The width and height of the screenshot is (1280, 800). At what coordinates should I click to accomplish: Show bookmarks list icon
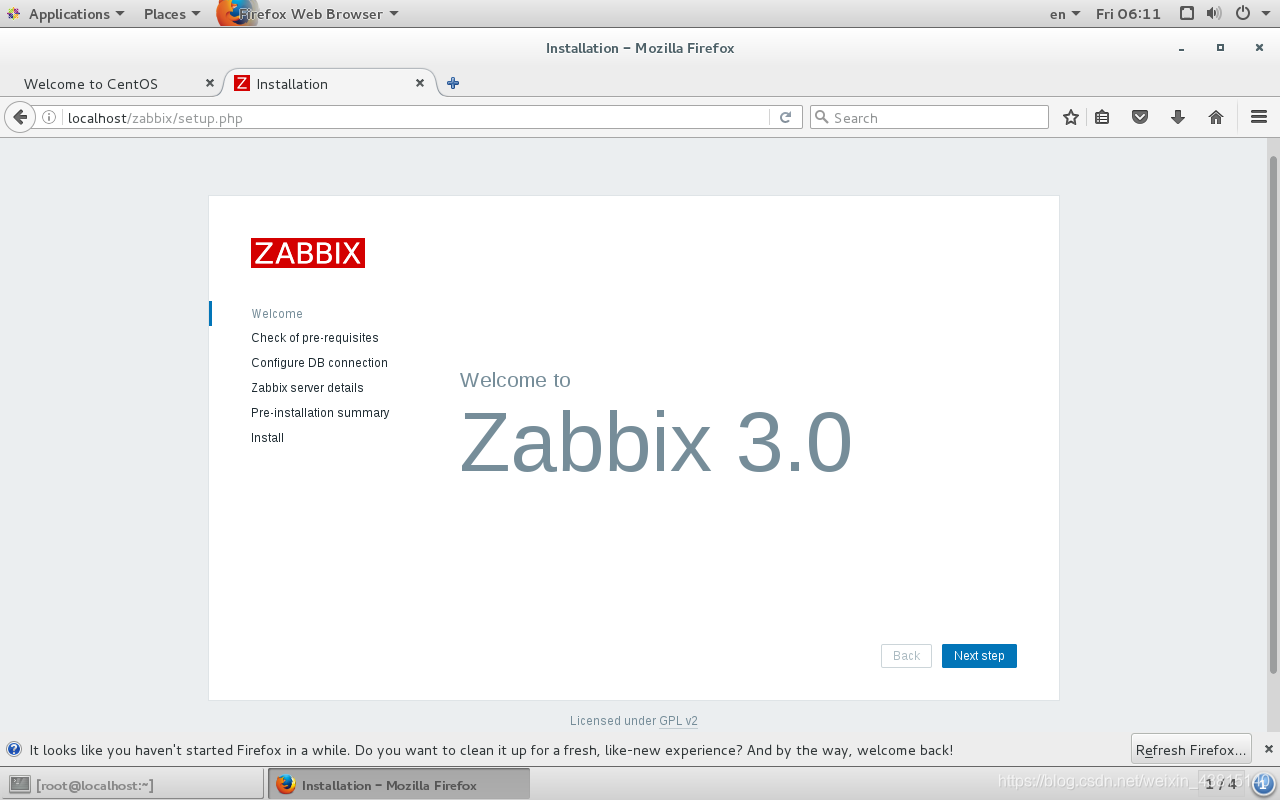[1102, 117]
